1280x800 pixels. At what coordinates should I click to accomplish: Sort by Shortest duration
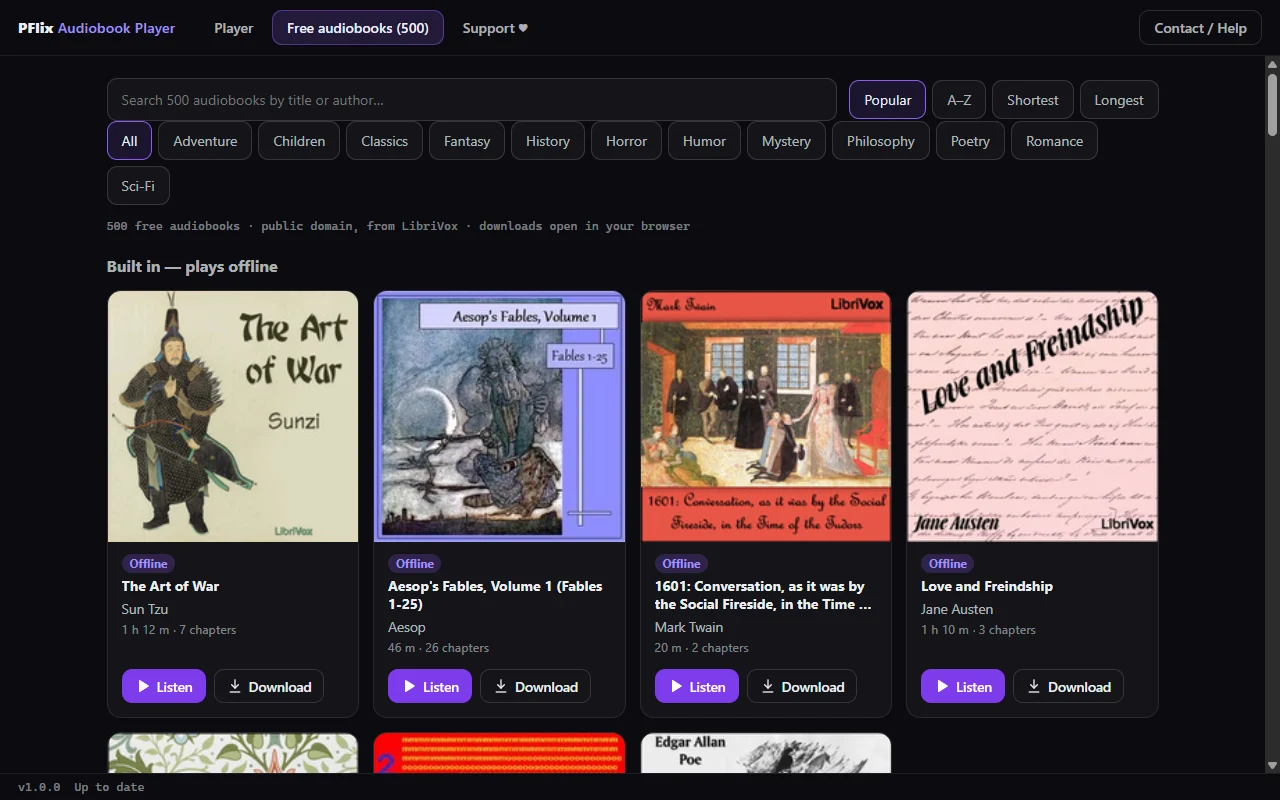(1033, 100)
